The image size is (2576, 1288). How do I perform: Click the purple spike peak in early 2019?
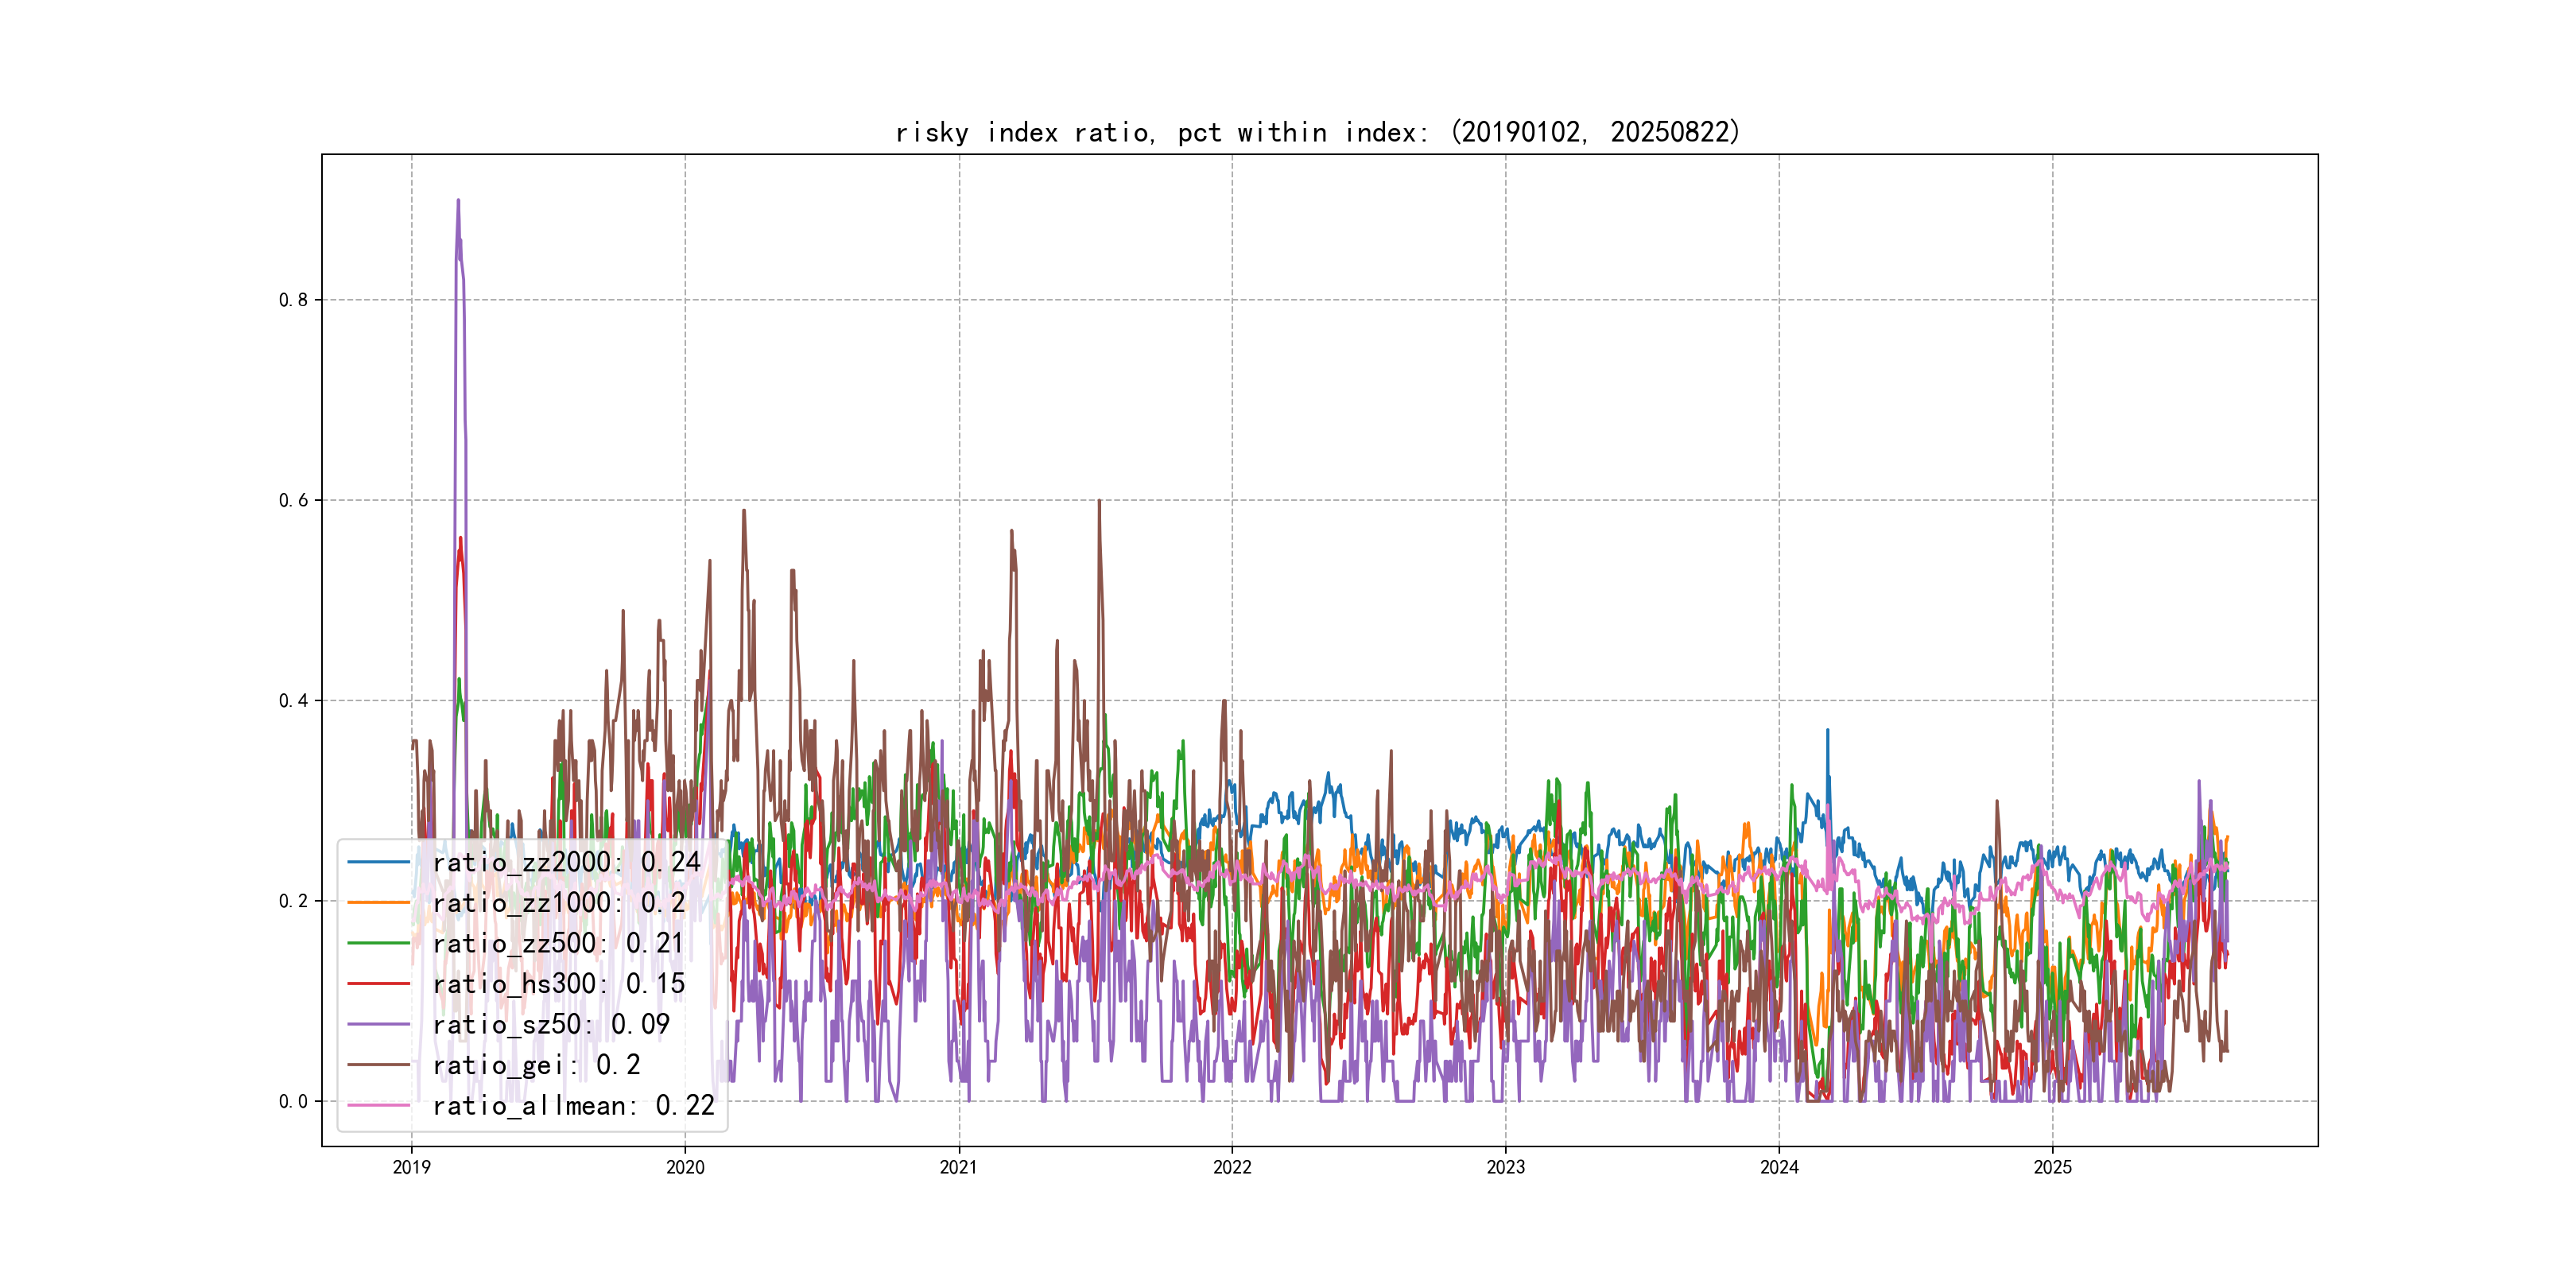click(x=458, y=201)
